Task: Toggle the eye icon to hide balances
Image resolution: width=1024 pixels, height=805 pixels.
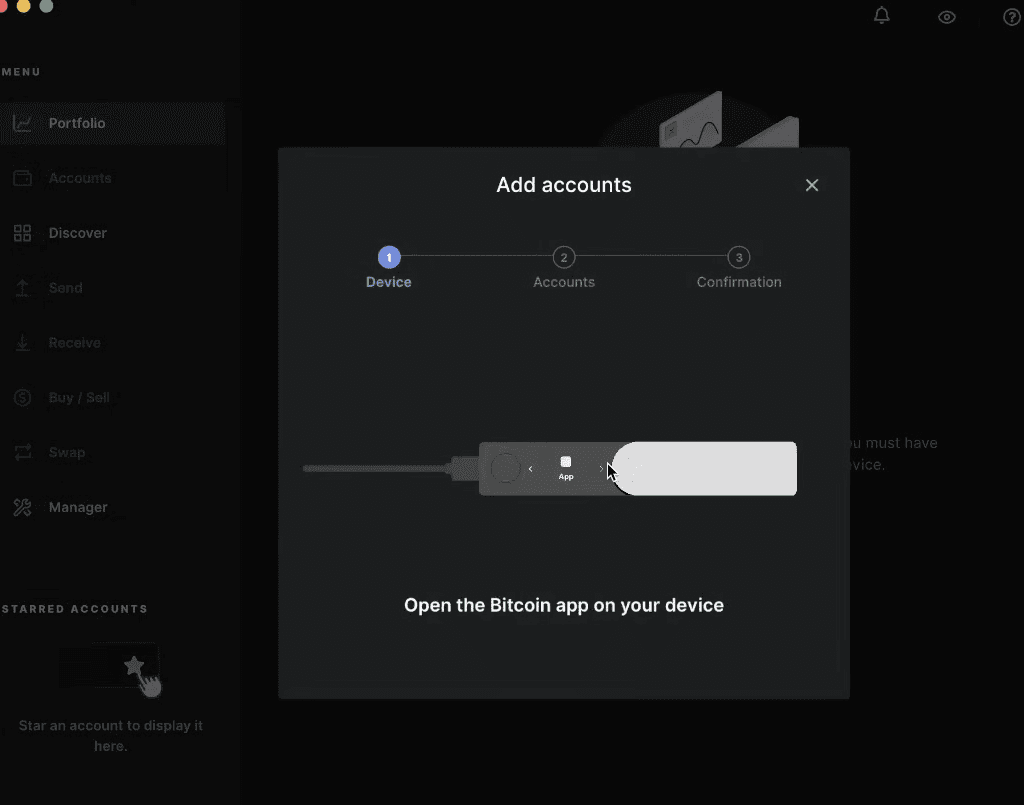Action: click(946, 17)
